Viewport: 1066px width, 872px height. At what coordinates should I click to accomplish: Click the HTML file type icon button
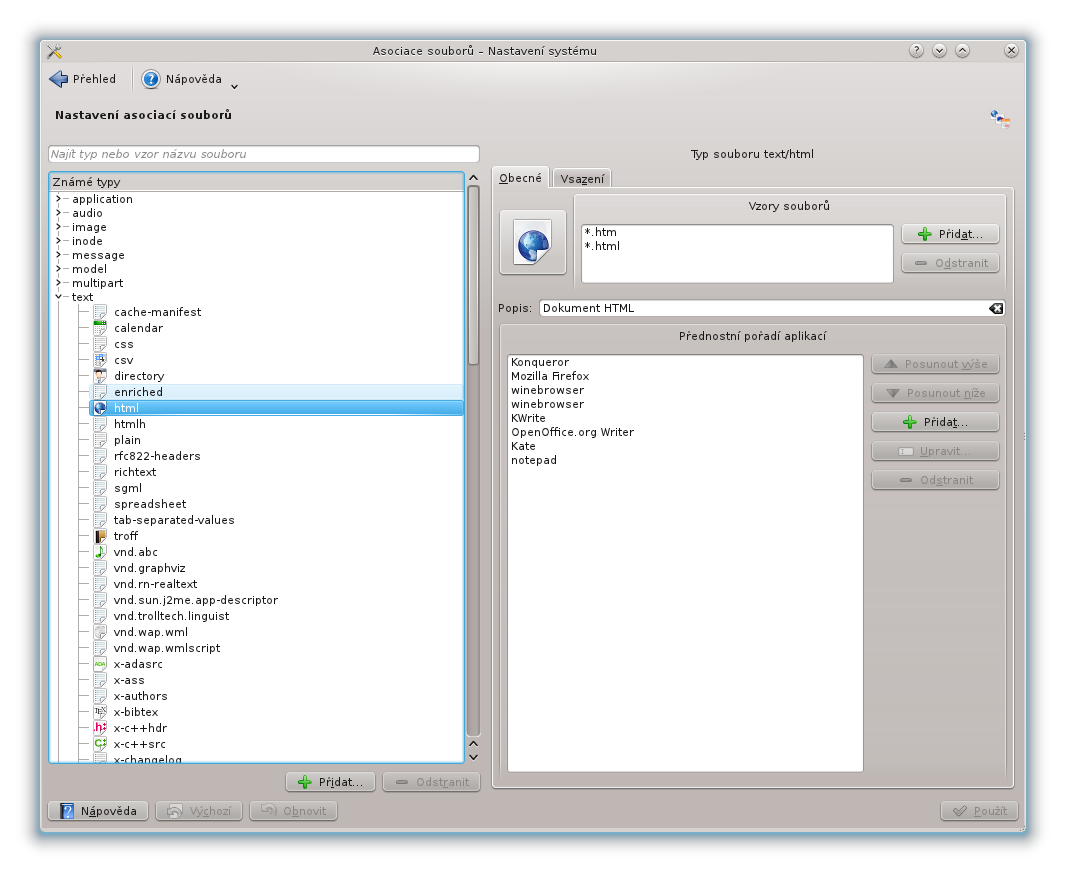coord(532,243)
